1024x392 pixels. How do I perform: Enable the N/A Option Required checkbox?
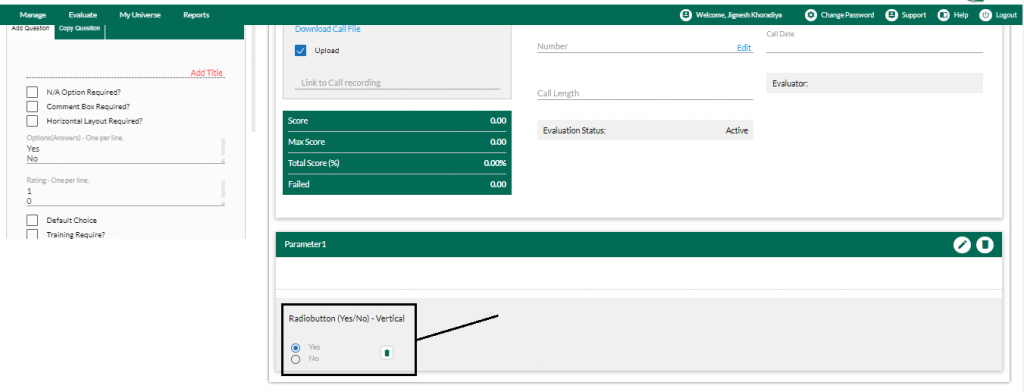click(x=32, y=92)
